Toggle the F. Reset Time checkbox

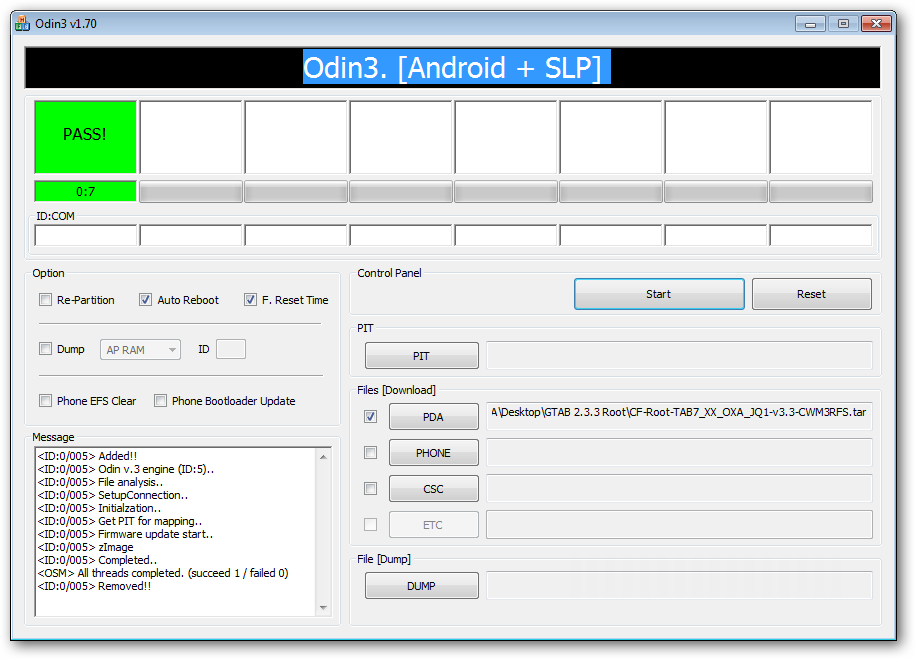(250, 300)
